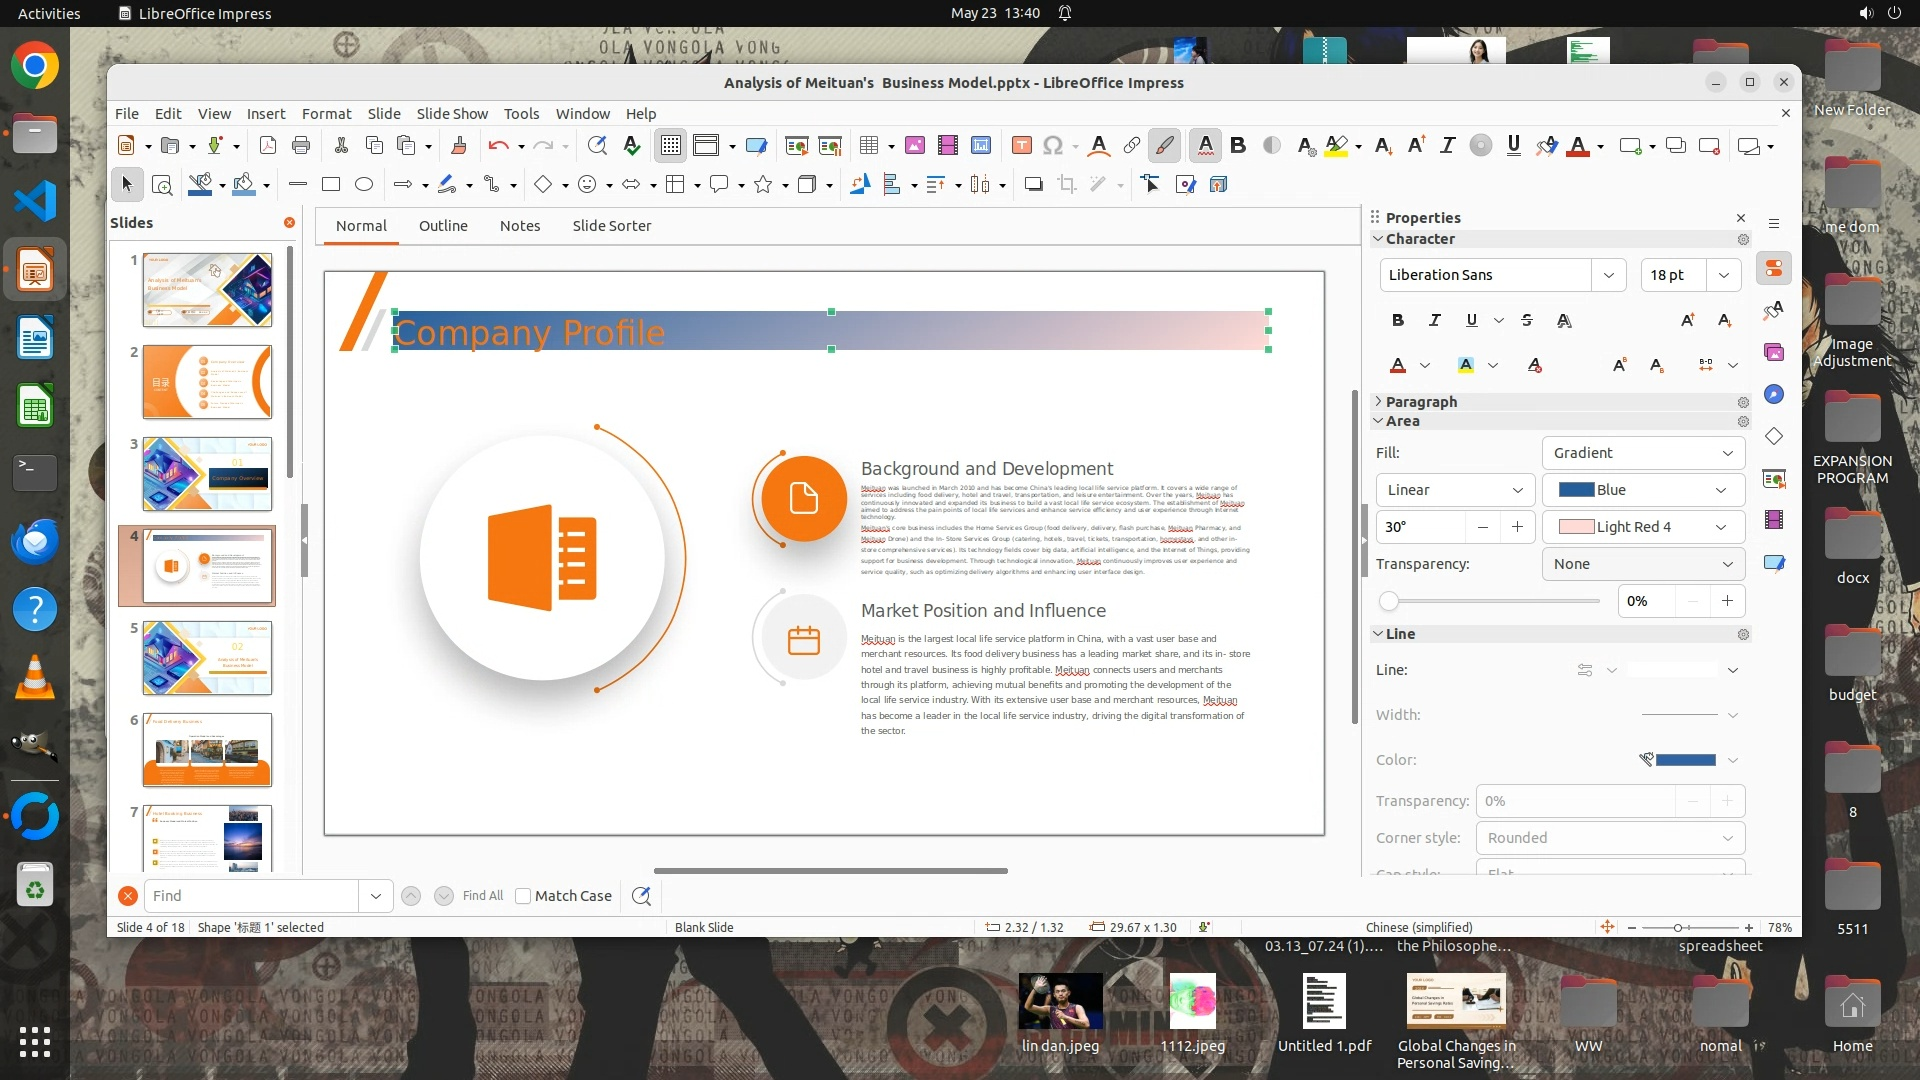
Task: Toggle the Display Grid icon
Action: pos(670,146)
